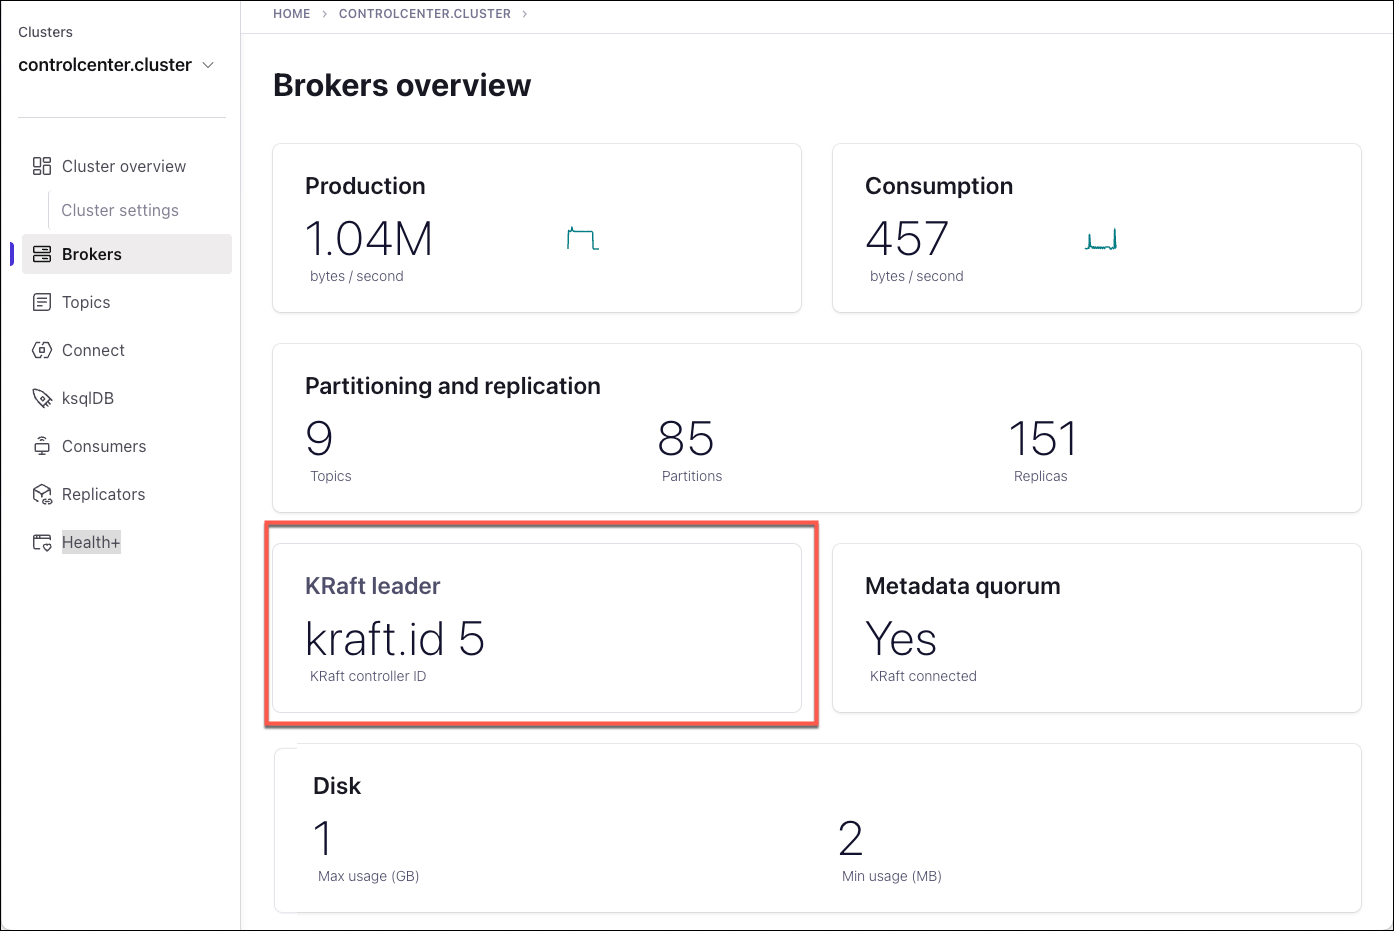Image resolution: width=1394 pixels, height=931 pixels.
Task: Click the Health+ icon in sidebar
Action: point(42,542)
